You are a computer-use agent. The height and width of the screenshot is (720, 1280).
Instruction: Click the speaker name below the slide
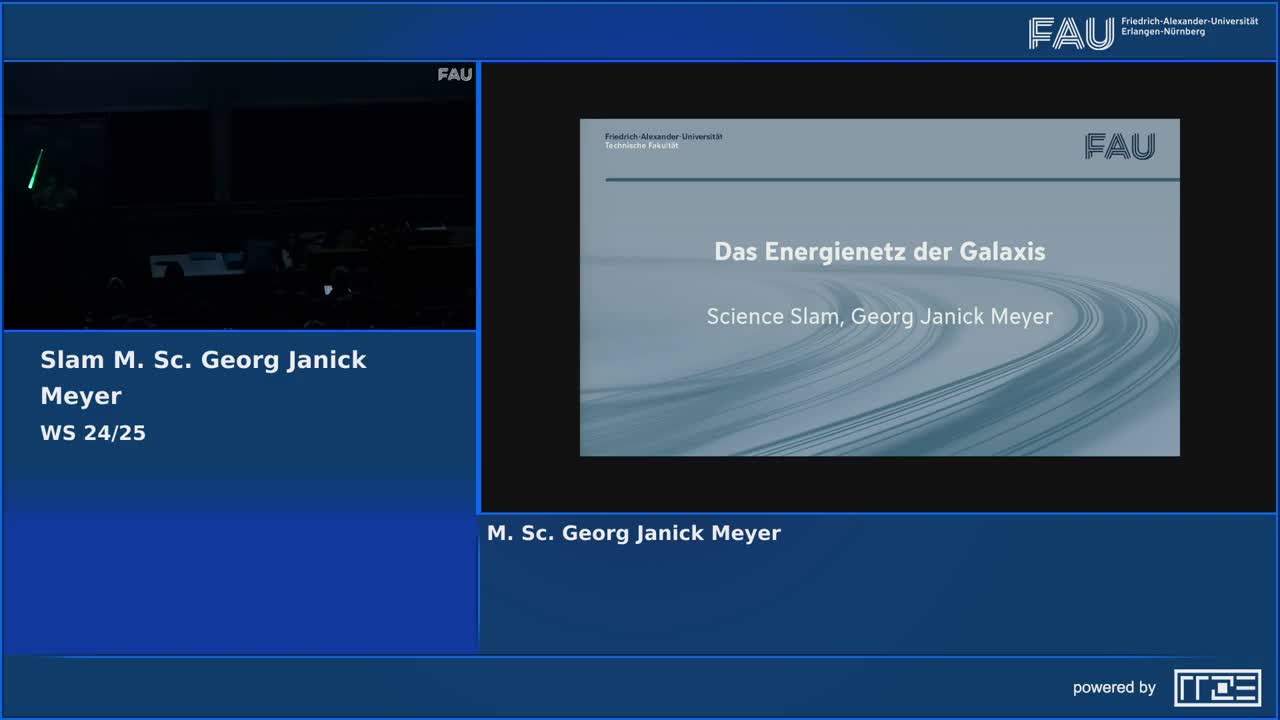pyautogui.click(x=633, y=533)
